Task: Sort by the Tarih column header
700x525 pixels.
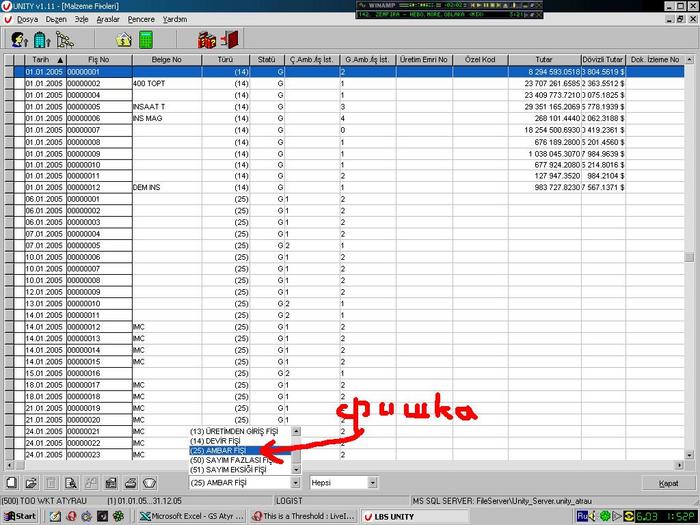Action: (x=40, y=60)
